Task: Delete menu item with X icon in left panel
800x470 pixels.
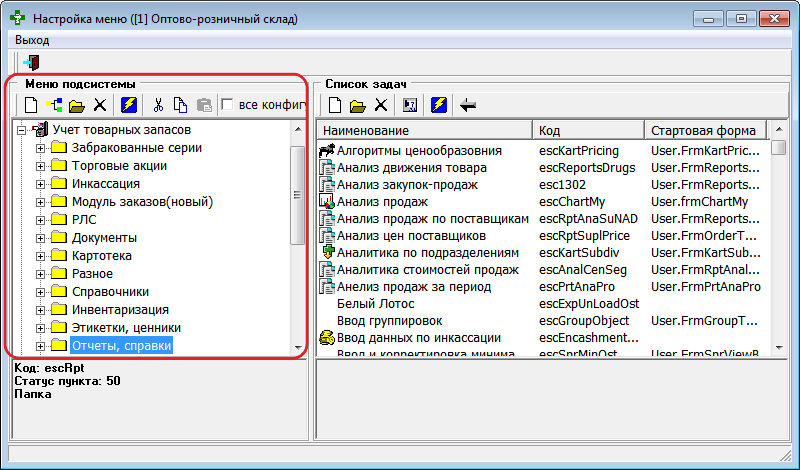Action: (x=100, y=104)
